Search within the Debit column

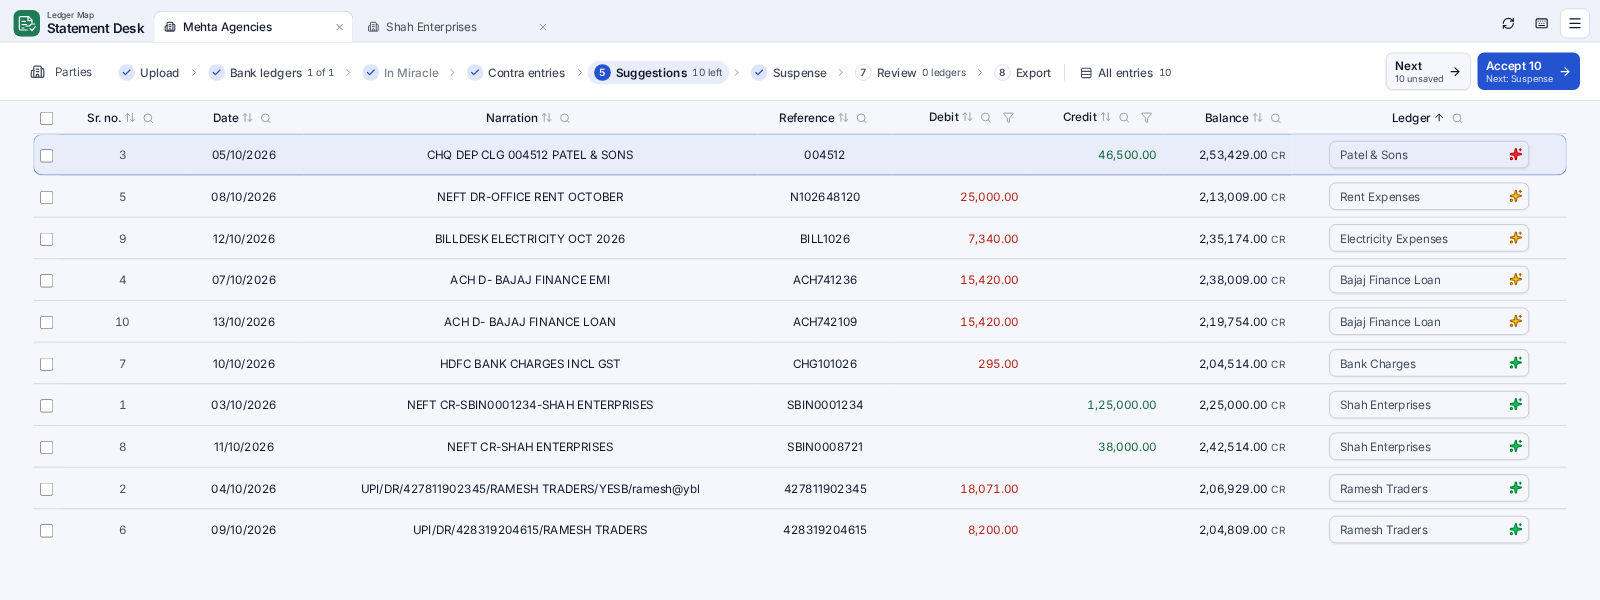tap(986, 117)
